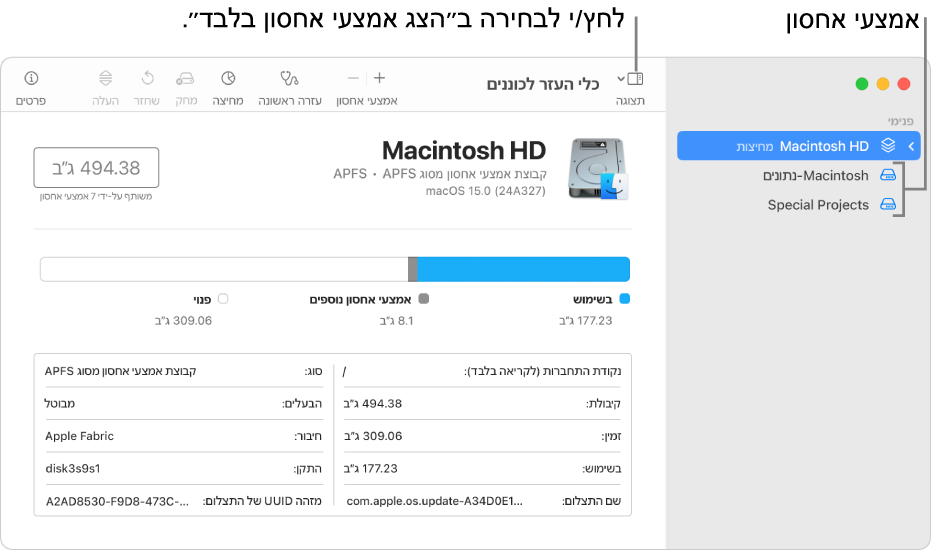
Task: Click the פנימי sidebar section header
Action: [901, 121]
